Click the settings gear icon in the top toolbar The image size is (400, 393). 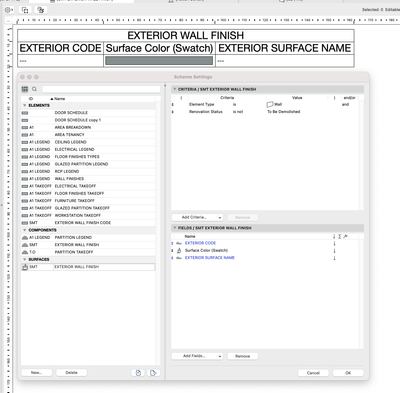pos(9,10)
